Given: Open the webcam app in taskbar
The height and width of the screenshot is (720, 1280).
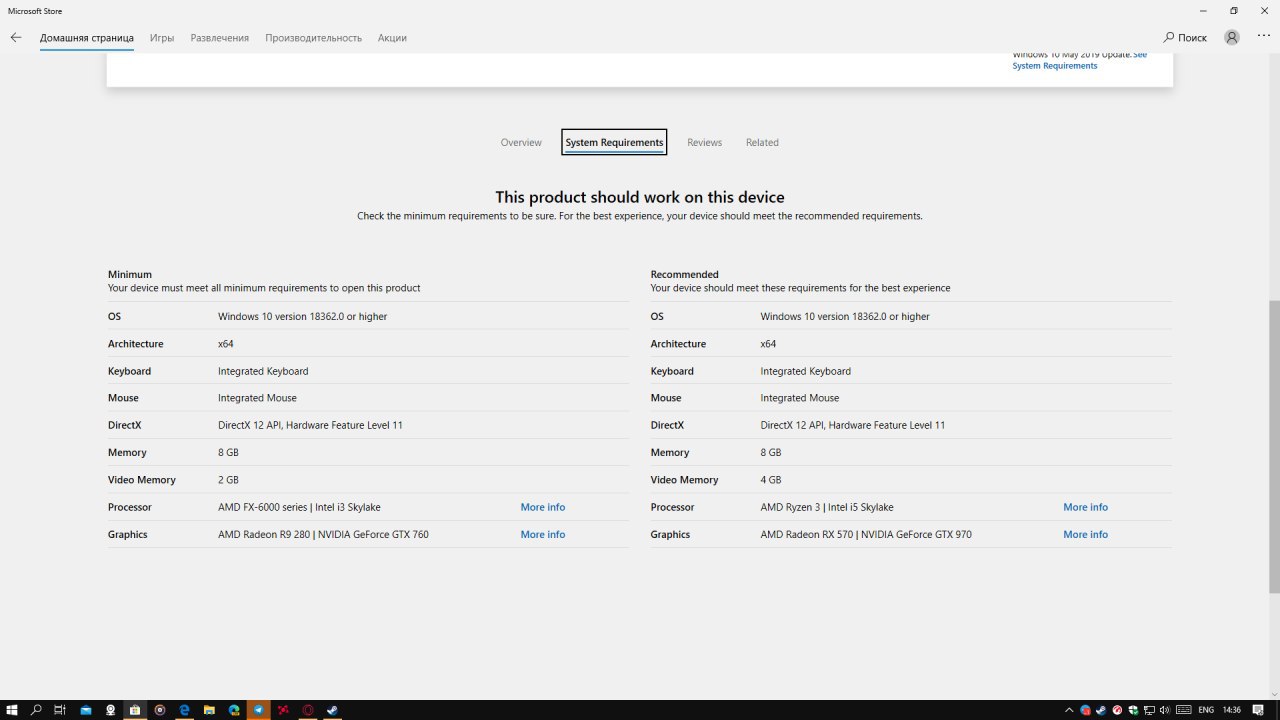Looking at the screenshot, I should tap(110, 710).
